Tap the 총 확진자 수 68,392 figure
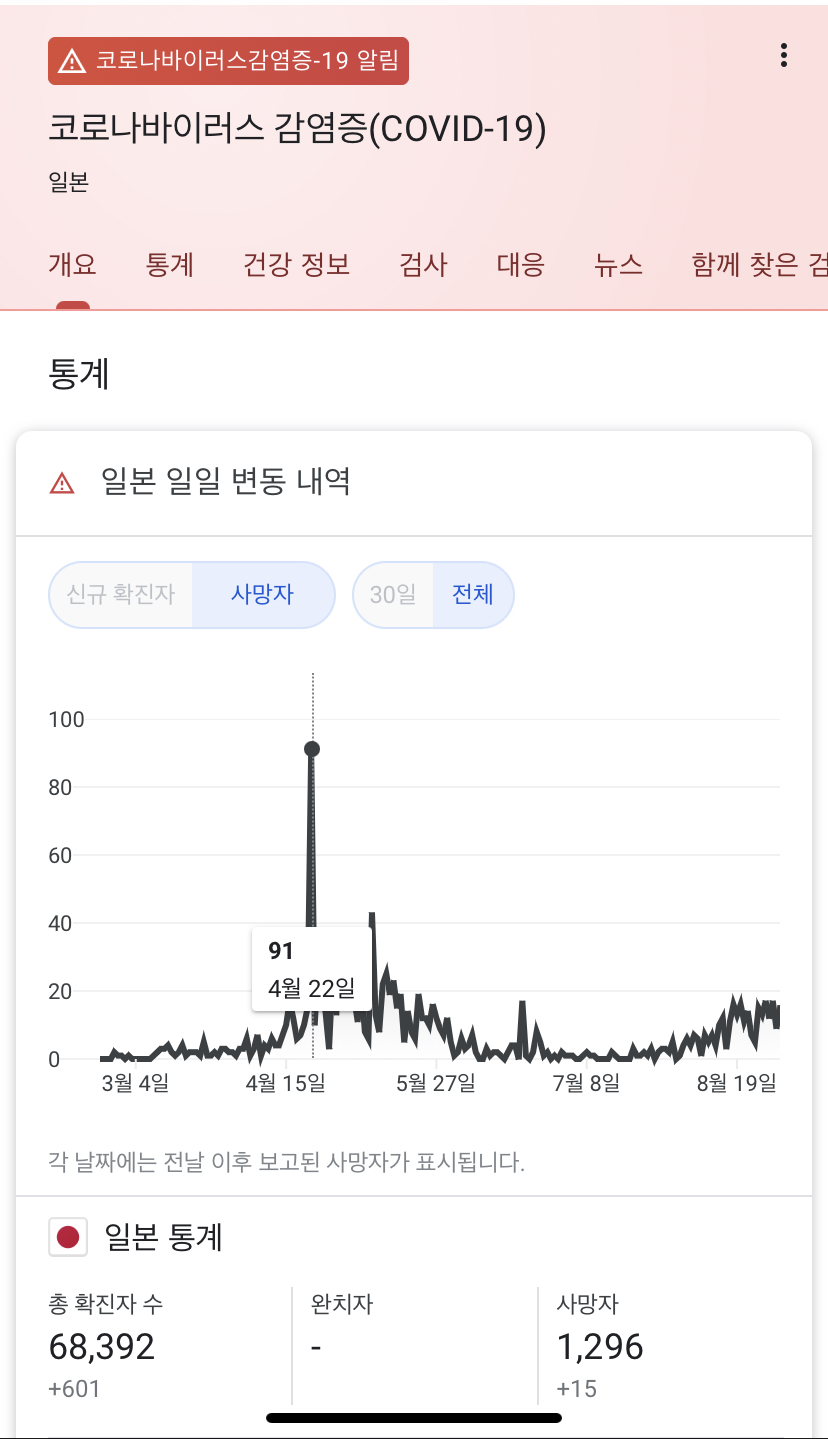The width and height of the screenshot is (828, 1439). 102,1347
